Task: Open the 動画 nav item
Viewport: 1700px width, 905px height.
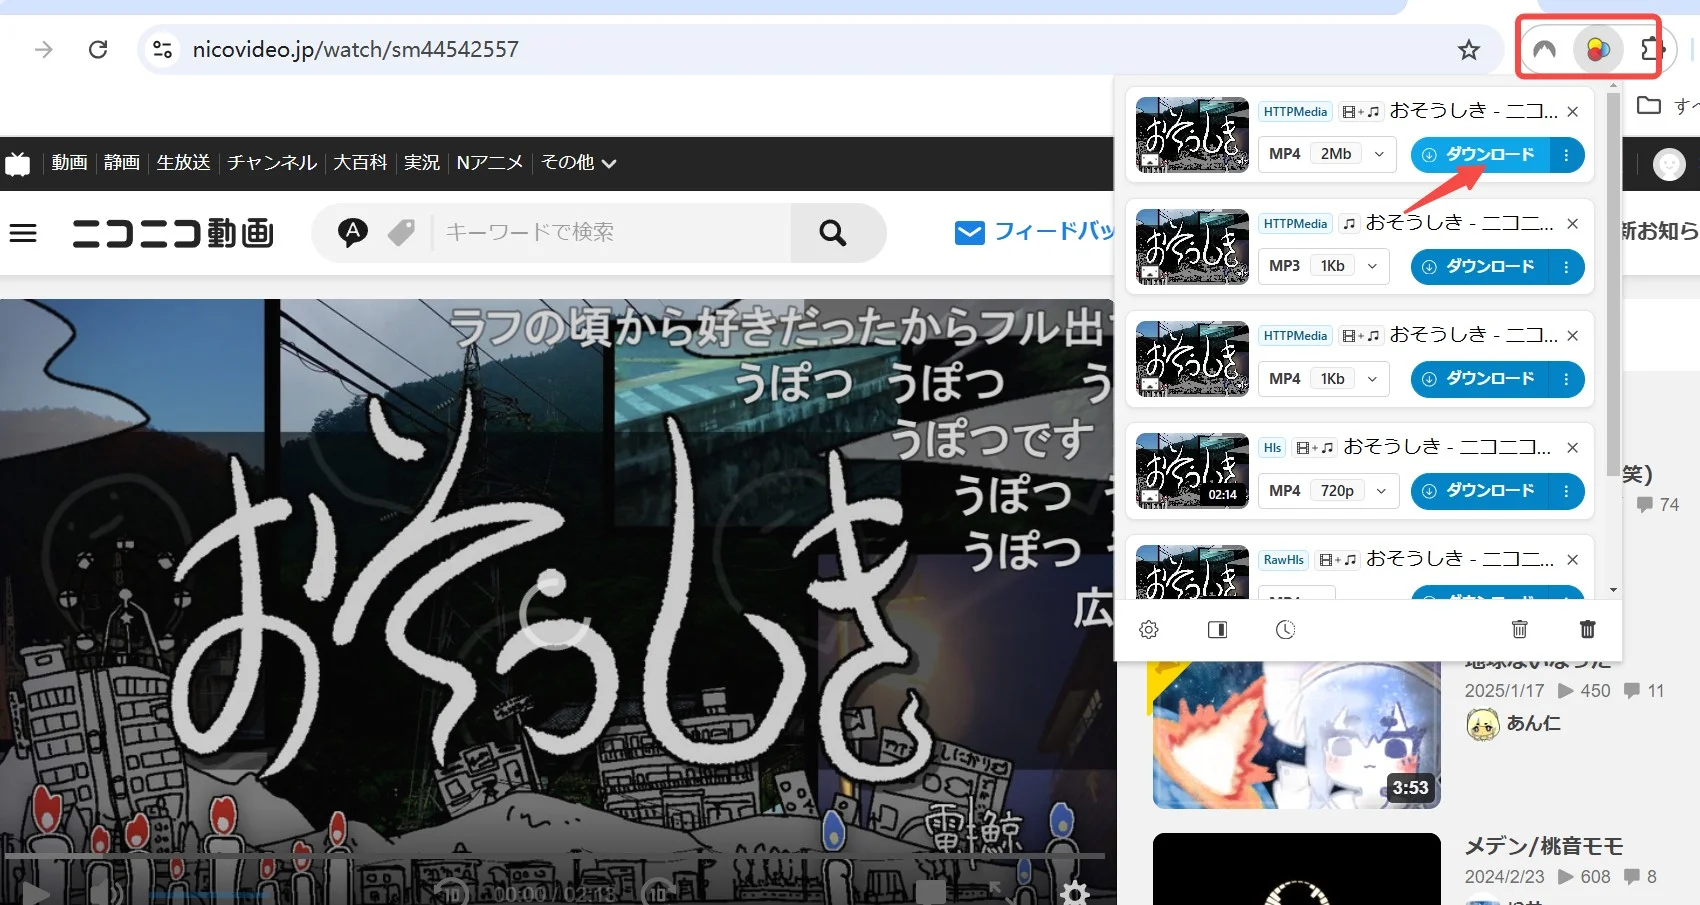Action: pos(70,163)
